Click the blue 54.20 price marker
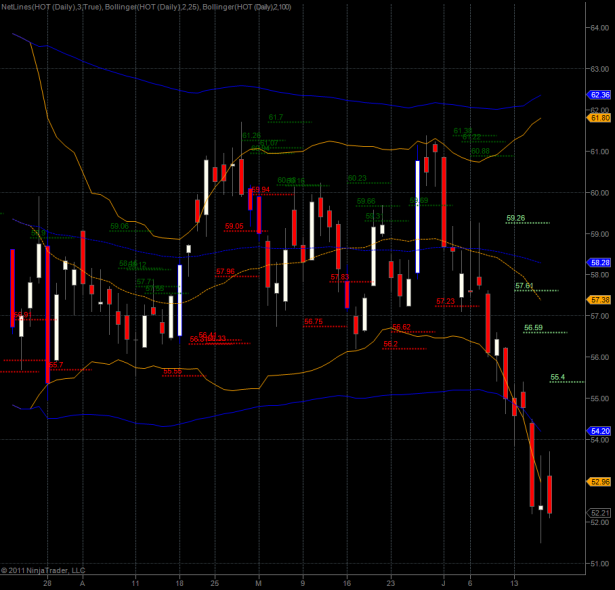Image resolution: width=615 pixels, height=590 pixels. 600,431
